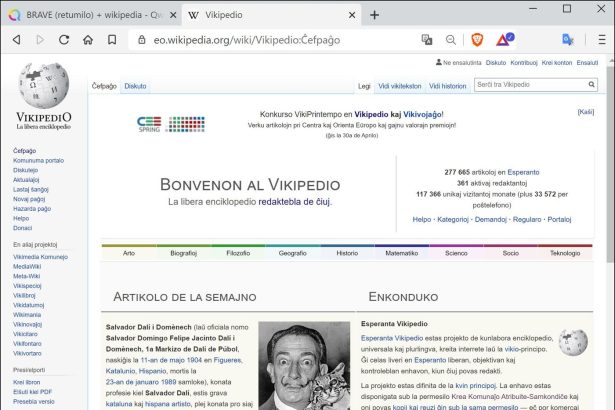This screenshot has height=410, width=615.
Task: Open the Matematiko category
Action: [402, 253]
